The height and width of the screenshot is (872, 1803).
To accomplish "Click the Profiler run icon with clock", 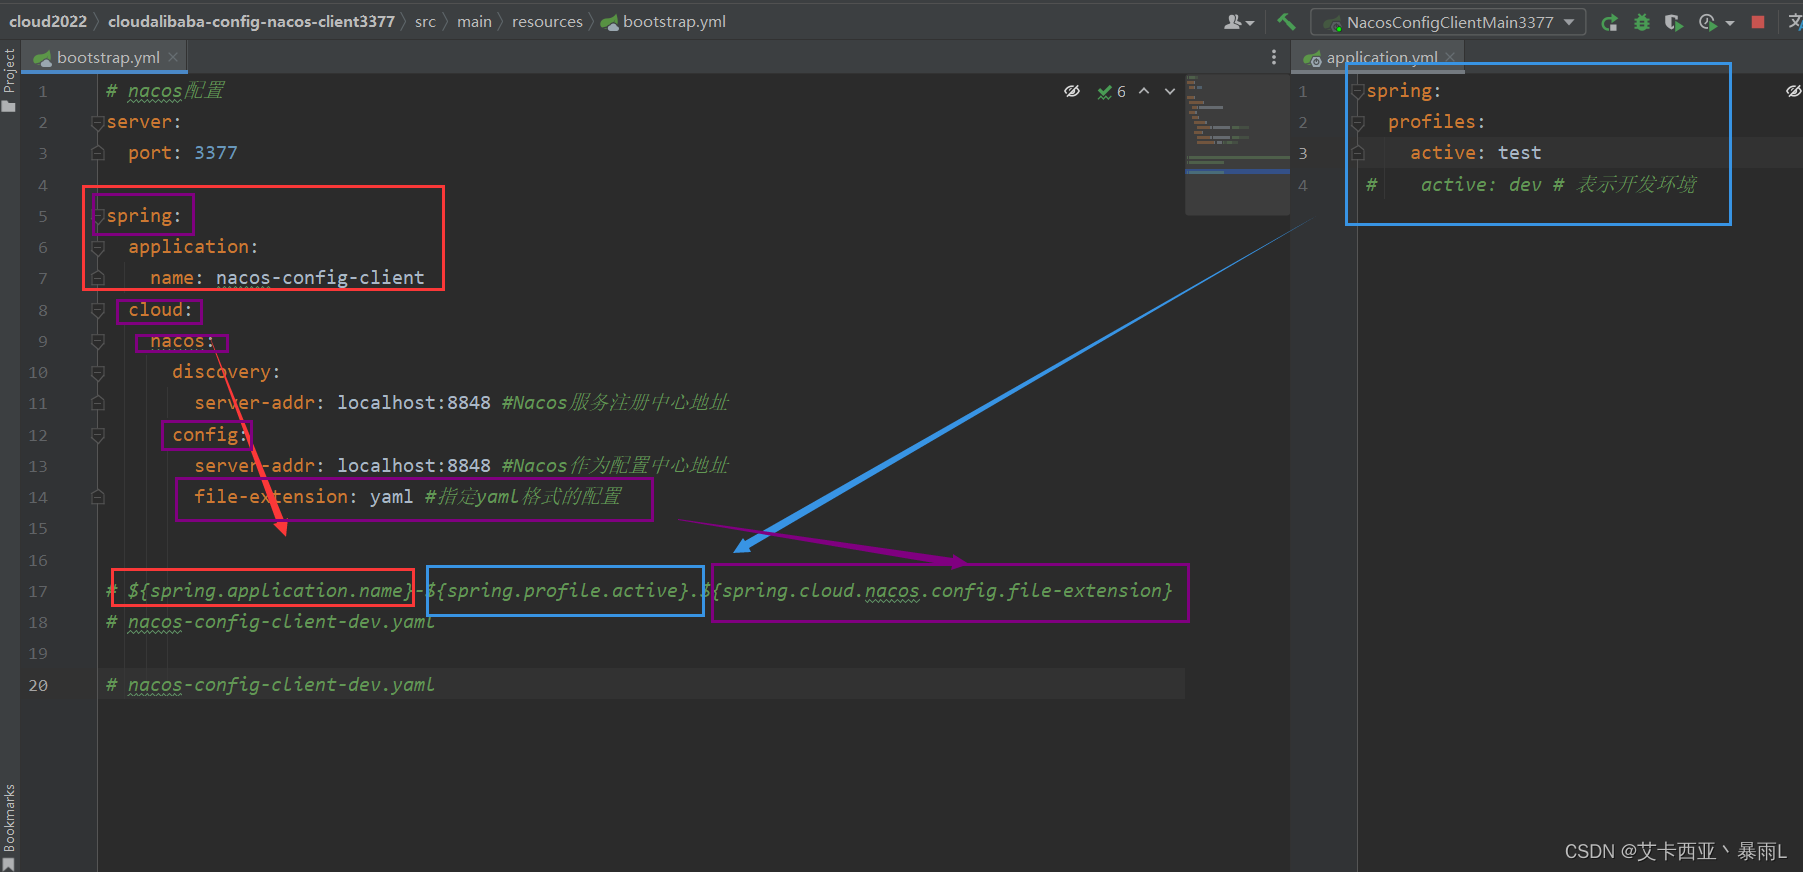I will click(x=1707, y=22).
